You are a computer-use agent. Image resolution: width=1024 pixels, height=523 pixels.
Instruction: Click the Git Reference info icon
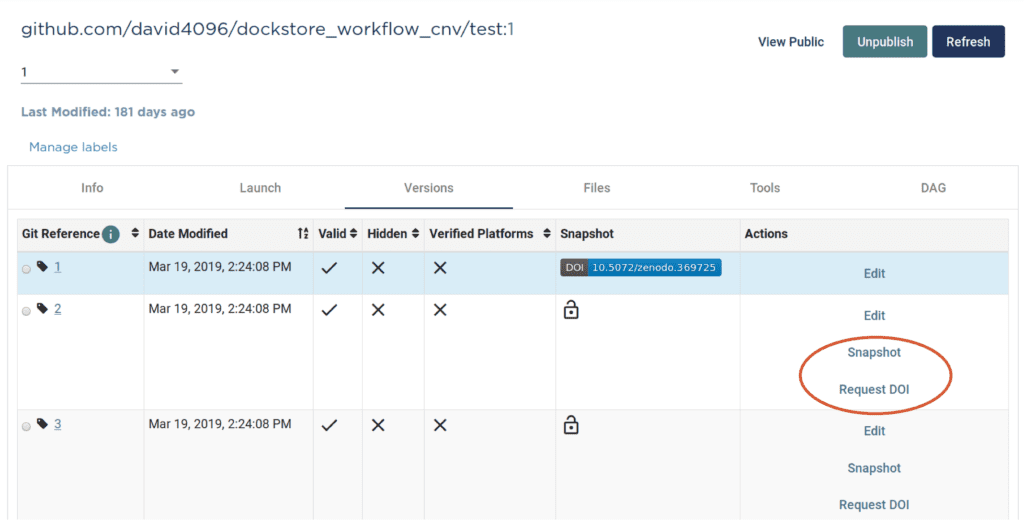point(111,234)
